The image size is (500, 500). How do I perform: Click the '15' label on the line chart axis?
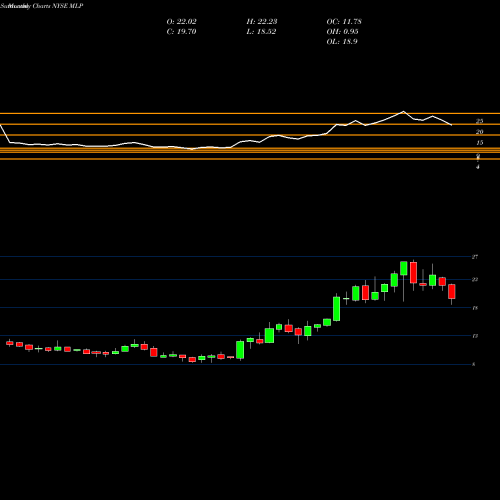(x=479, y=143)
